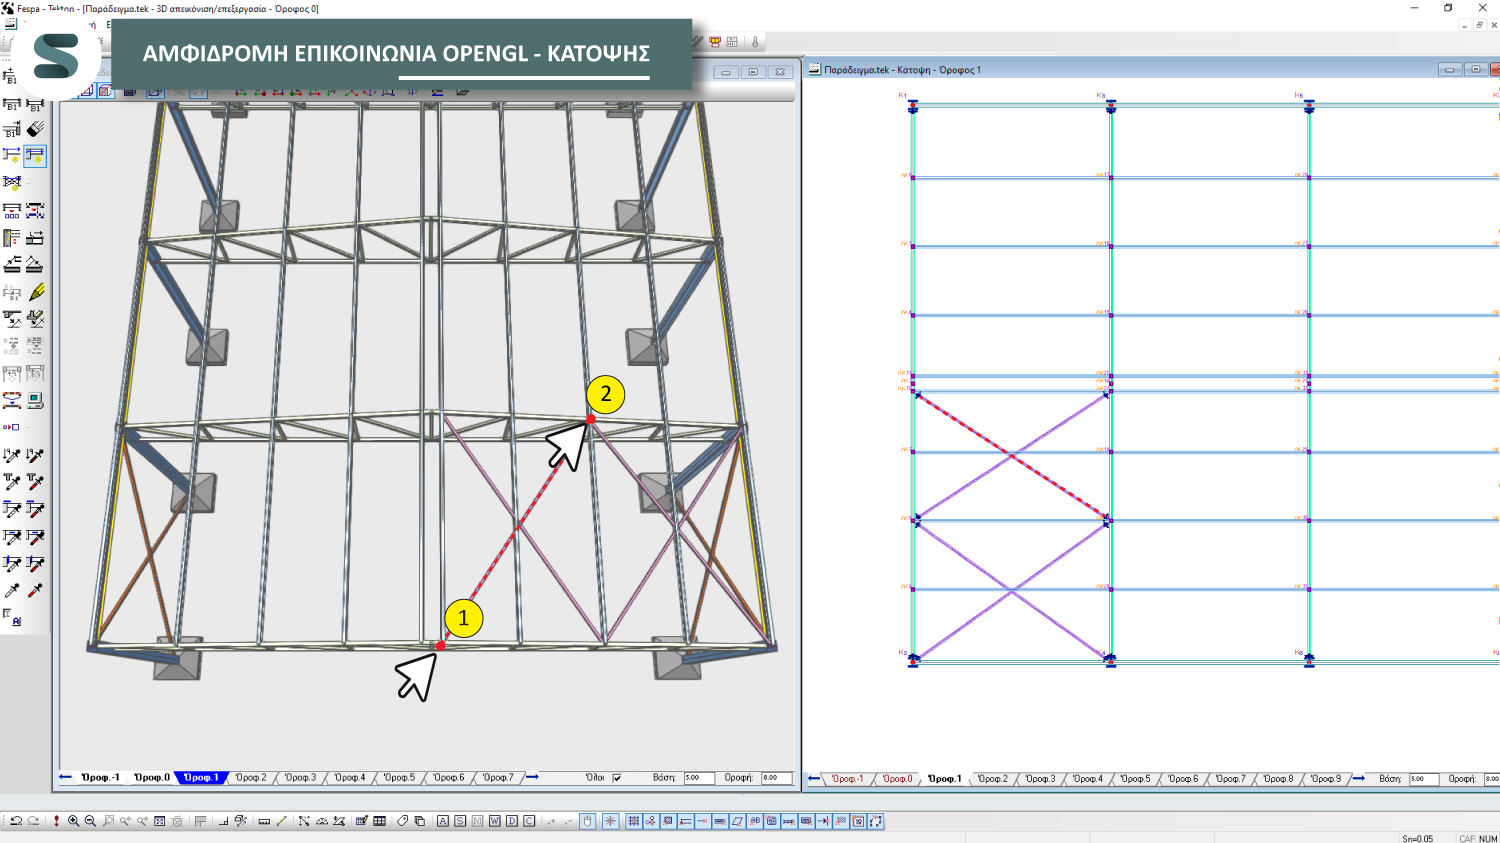
Task: Select the ruler measure tool icon
Action: coord(264,821)
